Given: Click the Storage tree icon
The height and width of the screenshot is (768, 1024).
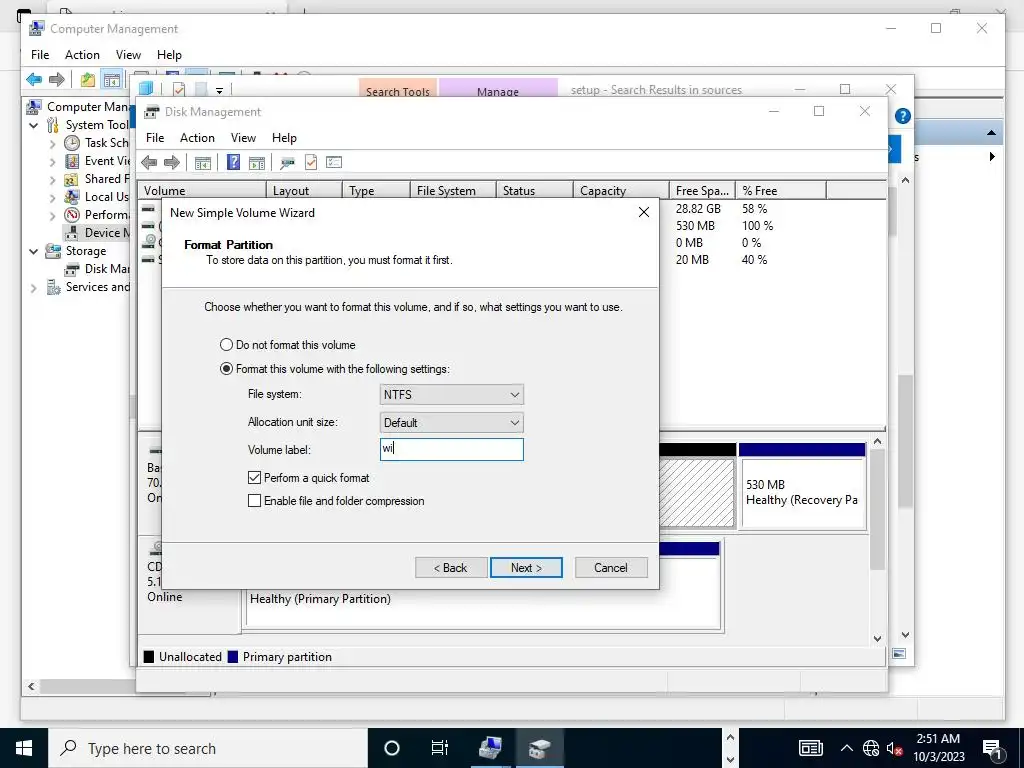Looking at the screenshot, I should pyautogui.click(x=53, y=251).
